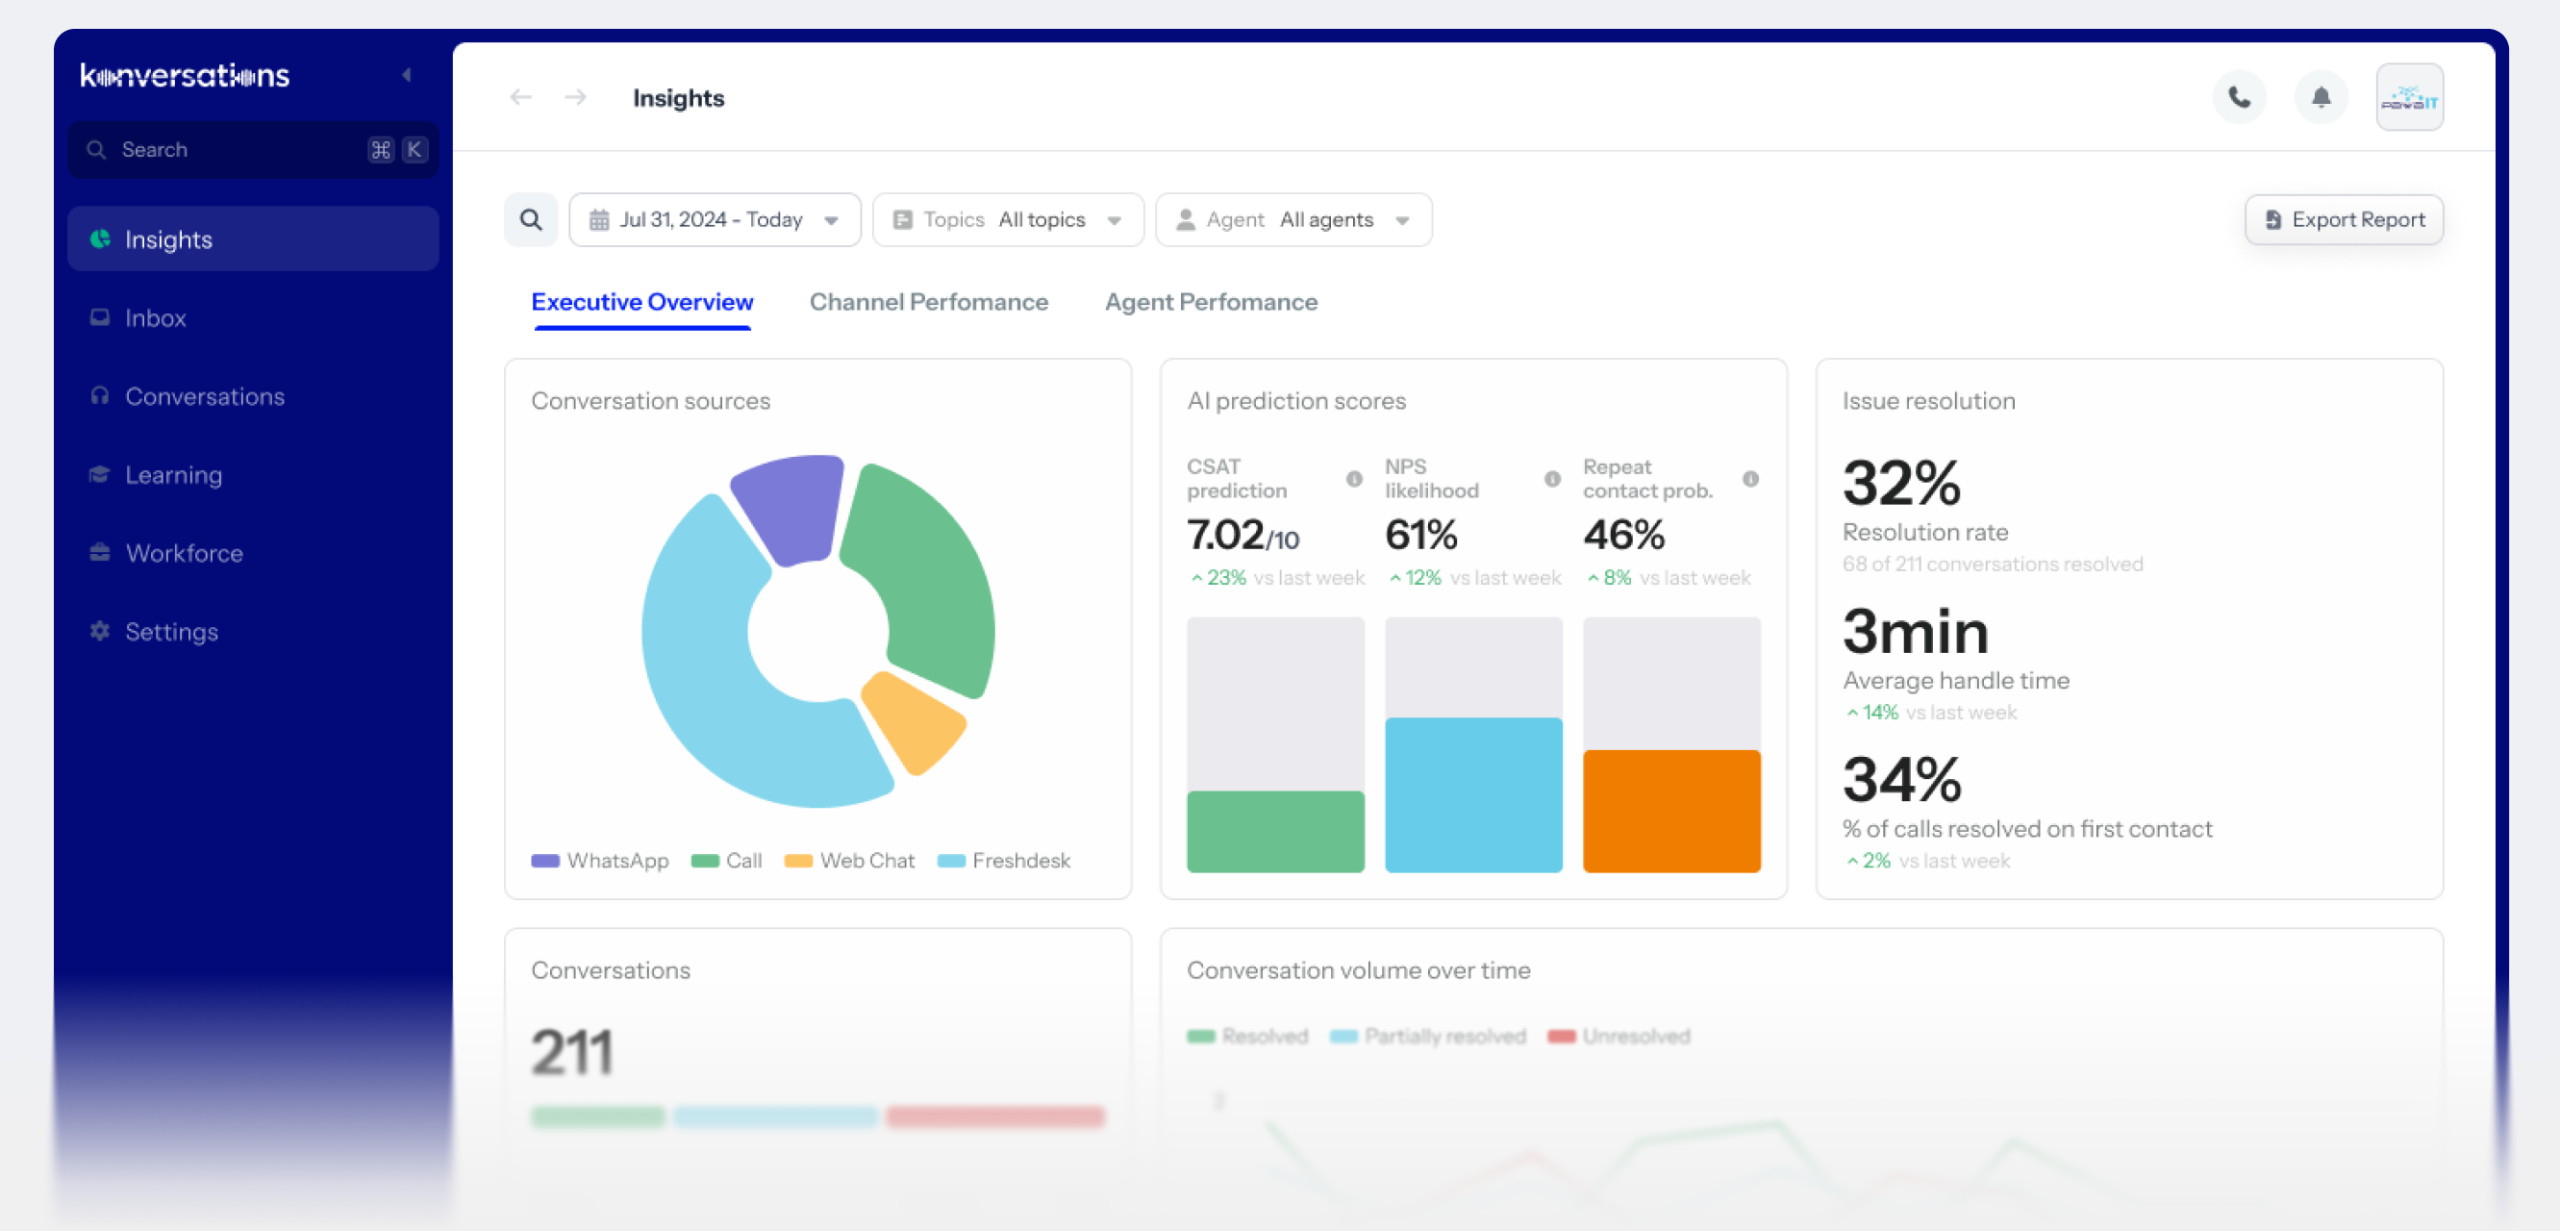The height and width of the screenshot is (1231, 2560).
Task: Expand the Topics All topics dropdown
Action: tap(1007, 220)
